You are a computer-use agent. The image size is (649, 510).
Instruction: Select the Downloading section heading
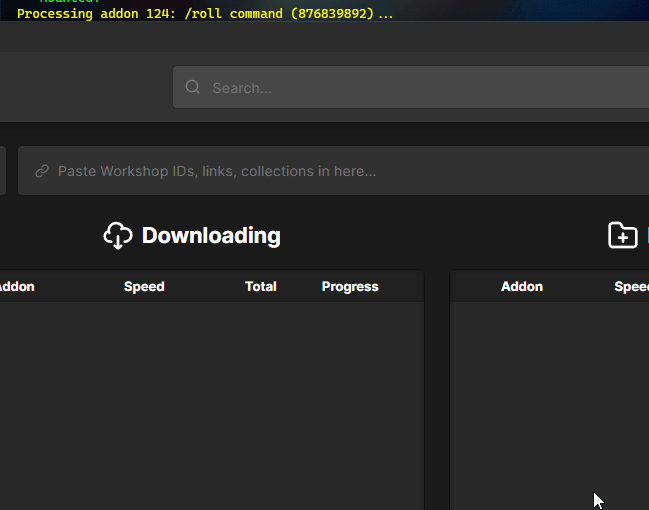(x=211, y=236)
